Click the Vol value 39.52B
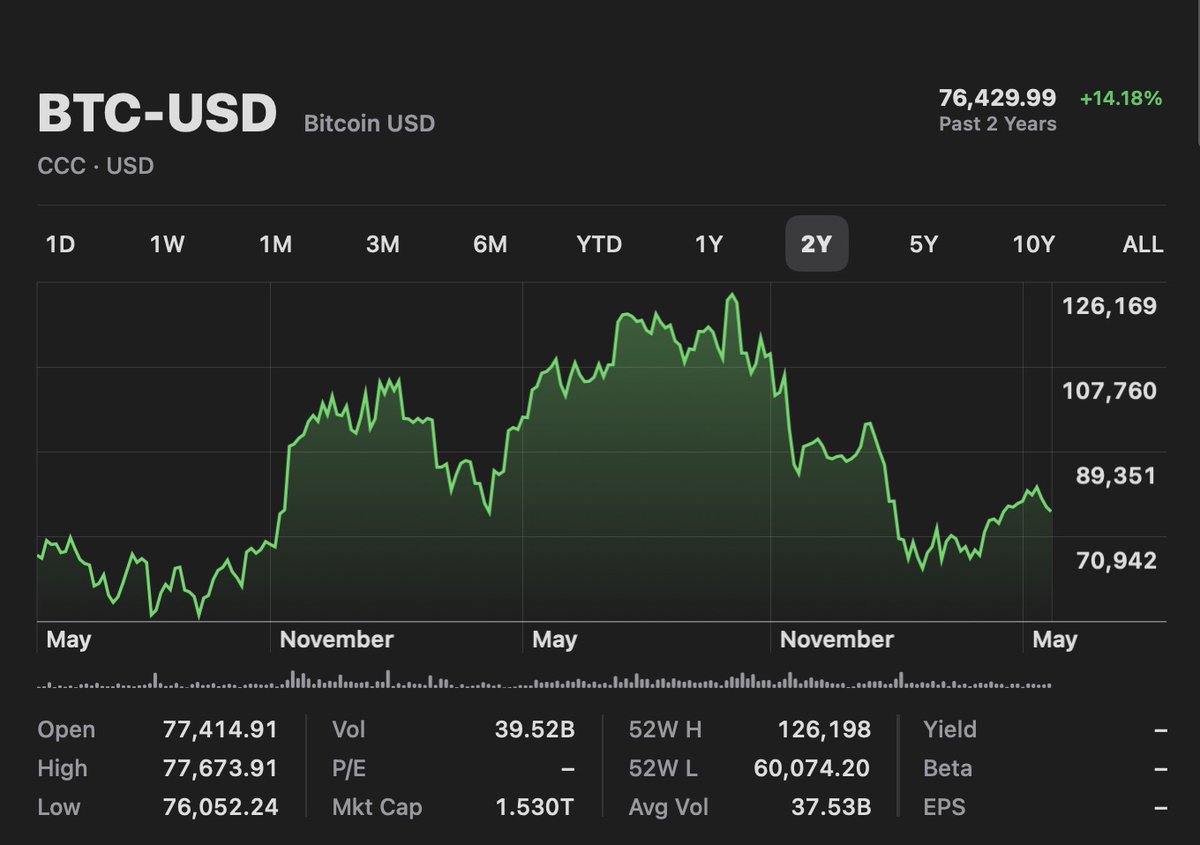Screen dimensions: 1200x845 tap(535, 730)
